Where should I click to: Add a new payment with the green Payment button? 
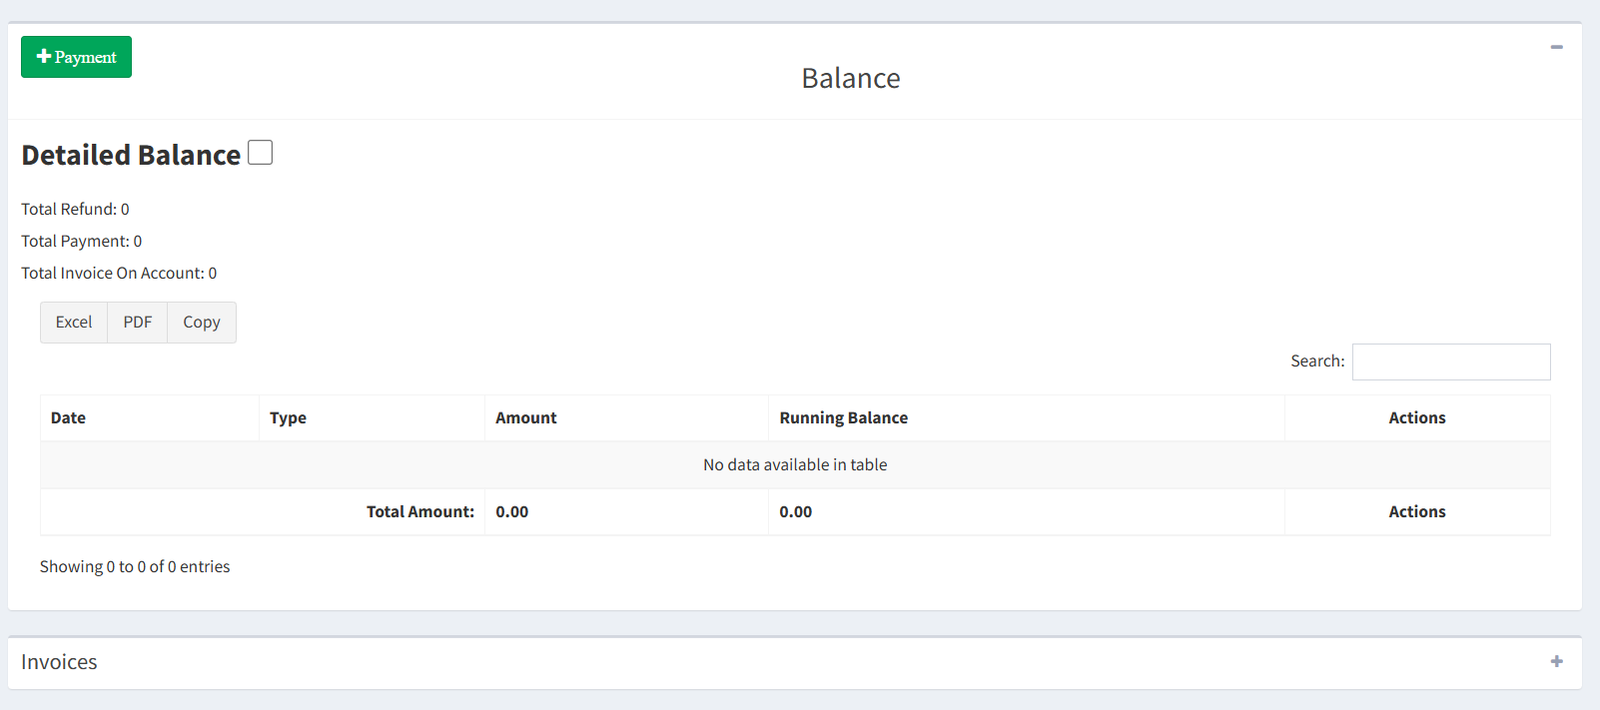(x=76, y=57)
